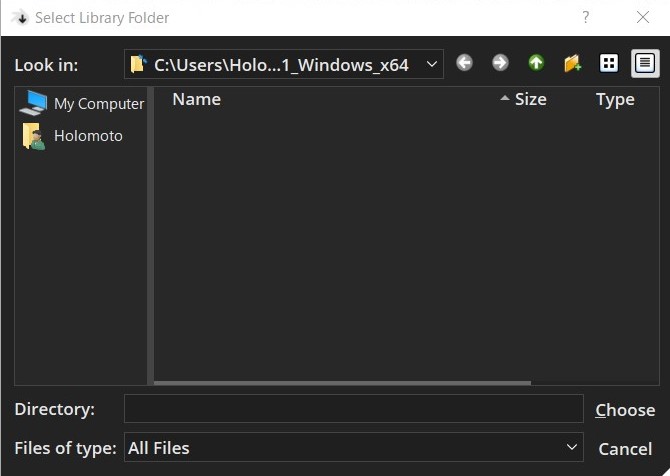Click into the Directory input field
The height and width of the screenshot is (476, 670).
353,408
